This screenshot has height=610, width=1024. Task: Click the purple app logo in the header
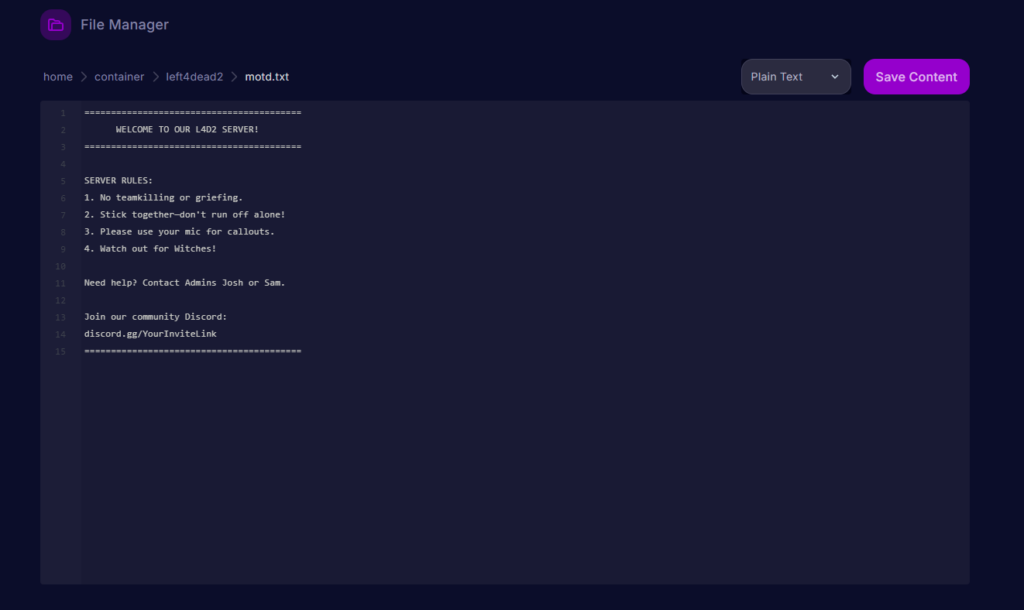coord(55,24)
